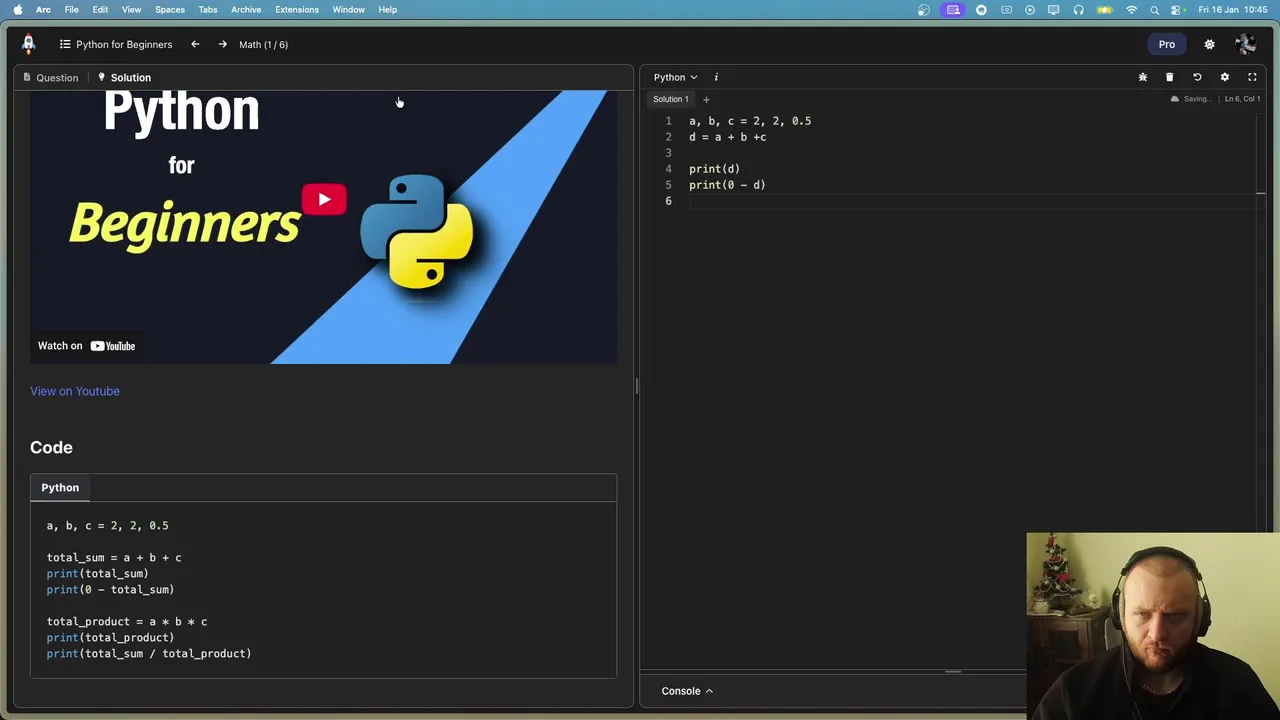Click the Python logo in the video thumbnail
The height and width of the screenshot is (720, 1280).
point(417,231)
